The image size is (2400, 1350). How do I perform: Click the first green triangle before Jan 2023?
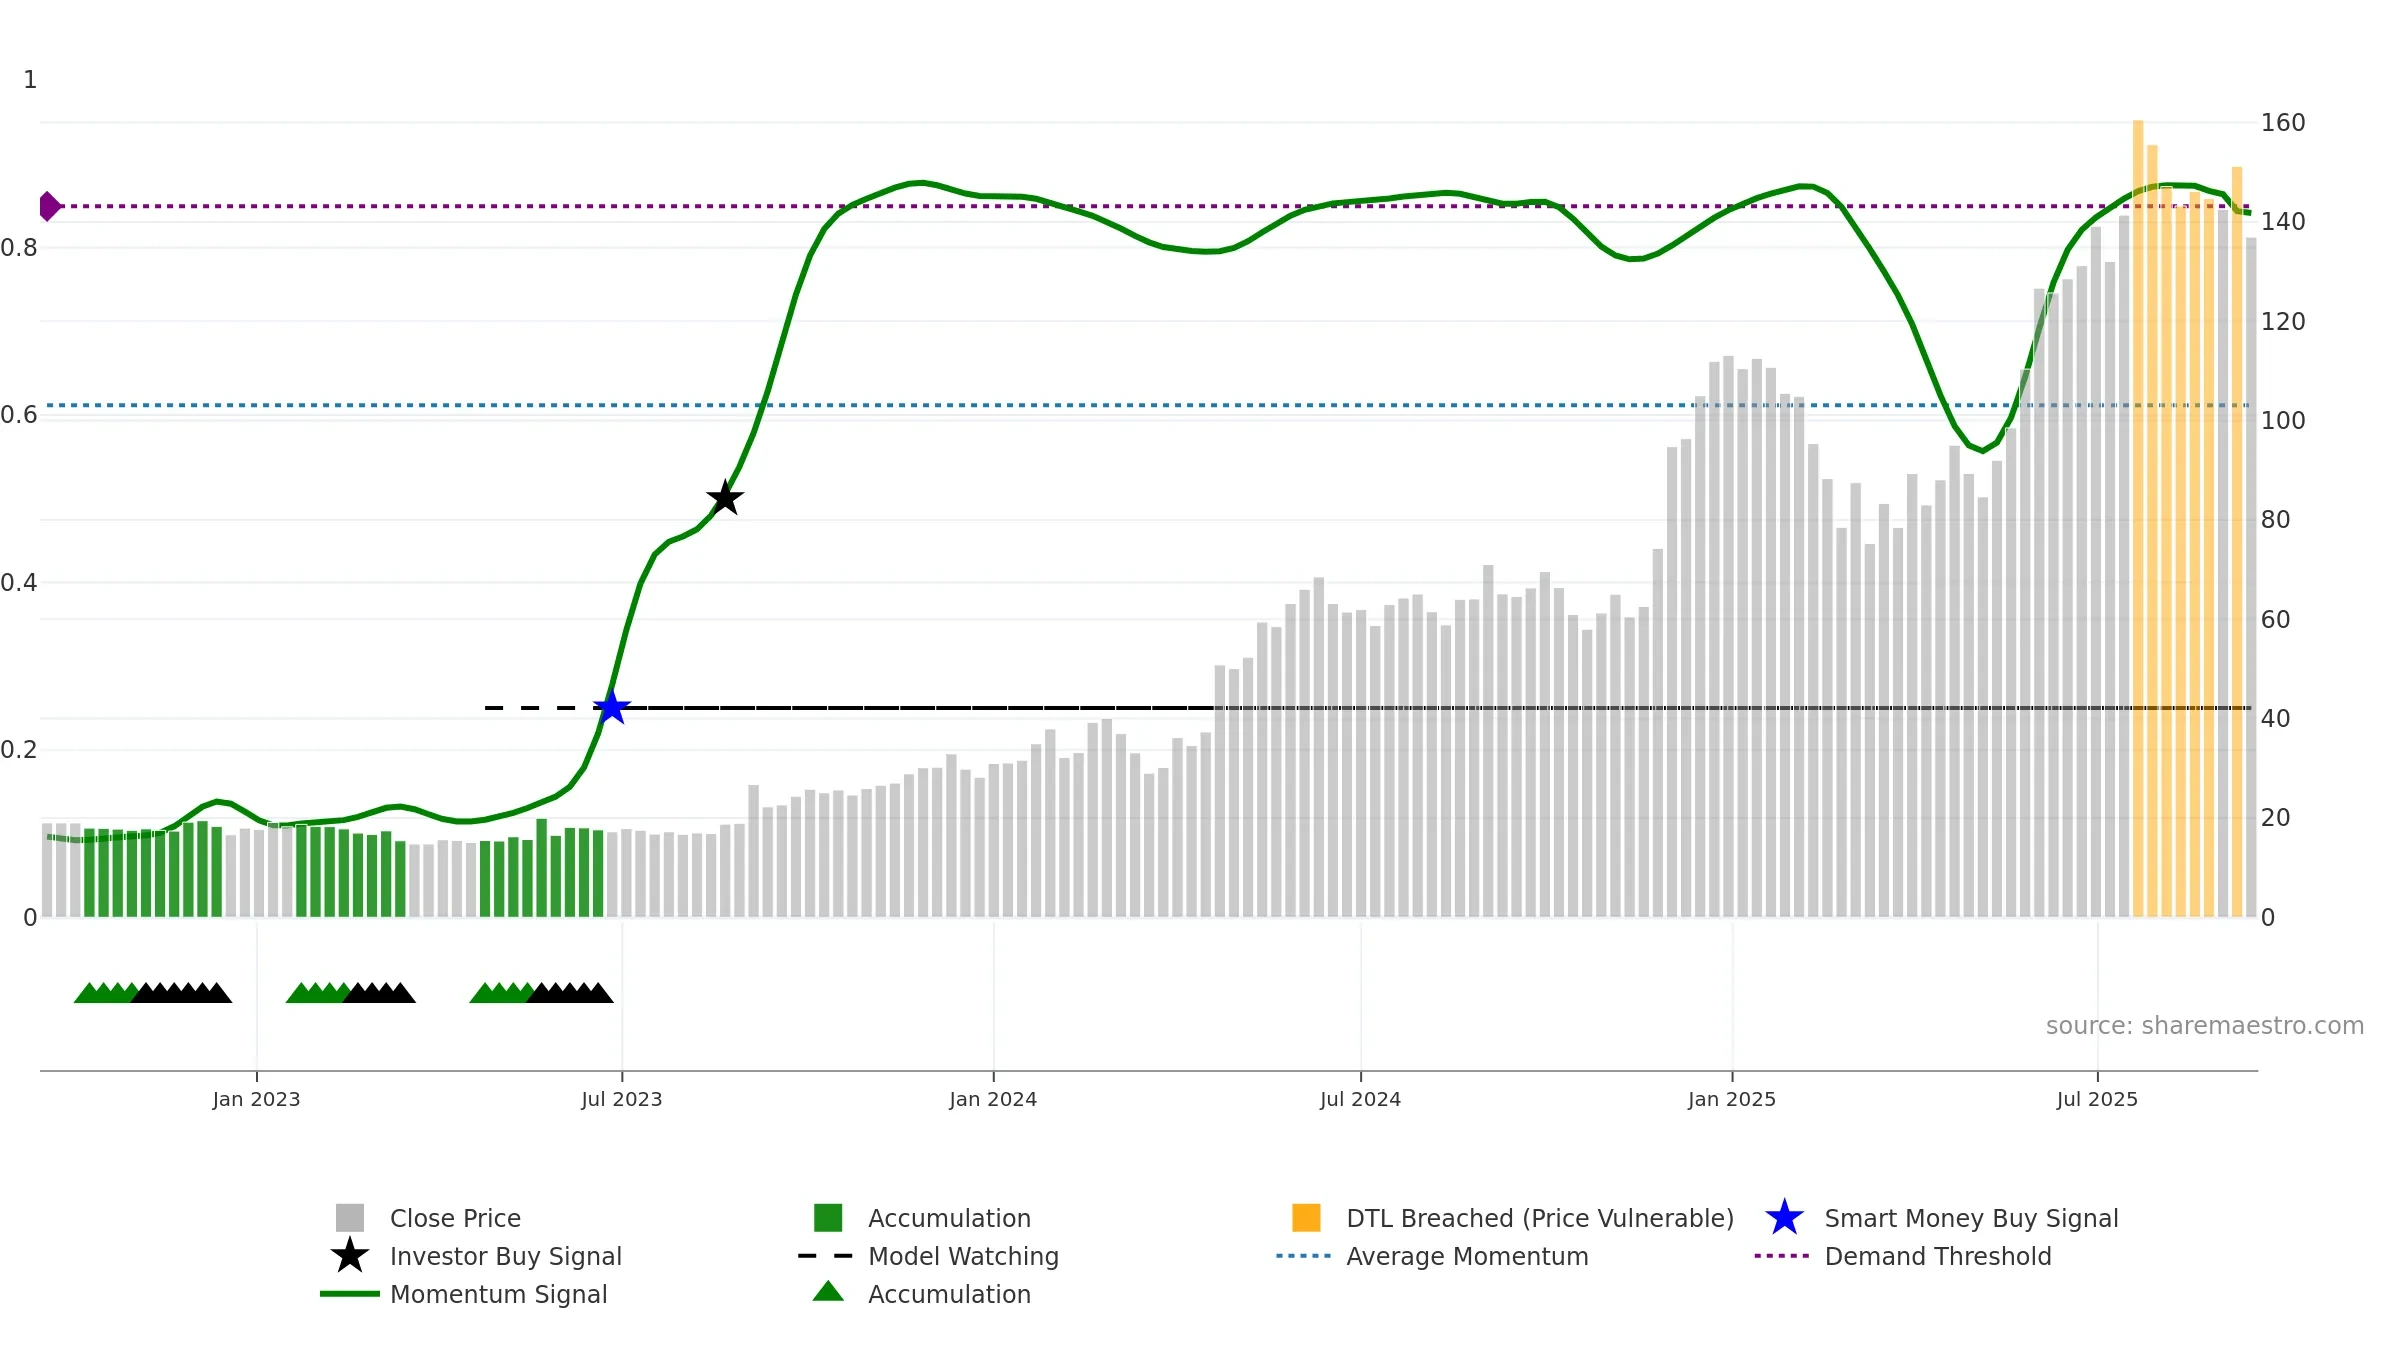(88, 992)
